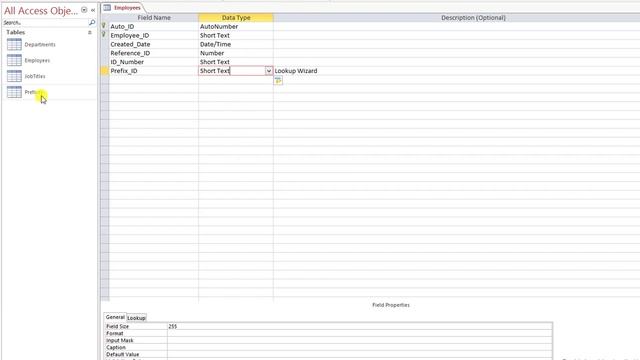640x360 pixels.
Task: Select the Auto_ID primary key row selector
Action: coord(104,27)
